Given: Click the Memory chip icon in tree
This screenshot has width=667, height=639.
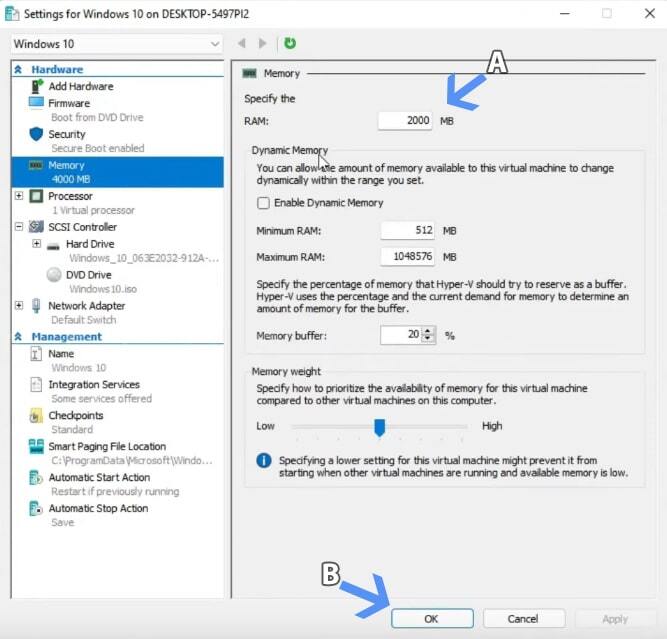Looking at the screenshot, I should pos(36,165).
